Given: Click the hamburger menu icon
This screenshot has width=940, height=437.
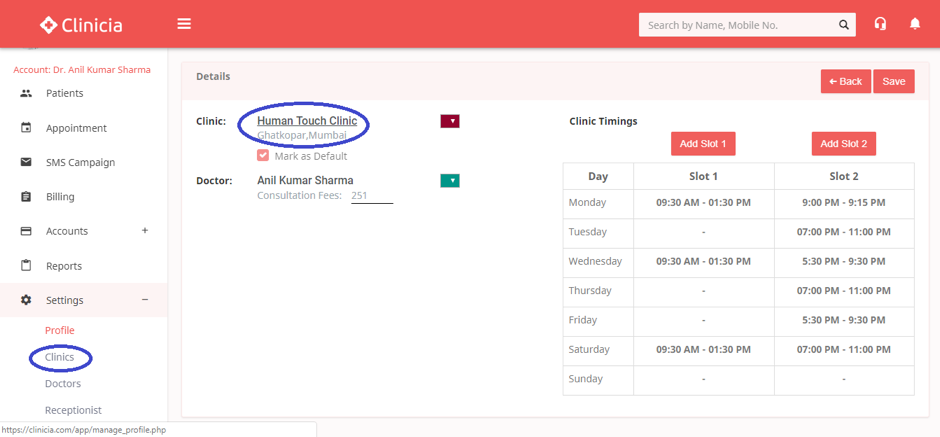Looking at the screenshot, I should pos(184,24).
